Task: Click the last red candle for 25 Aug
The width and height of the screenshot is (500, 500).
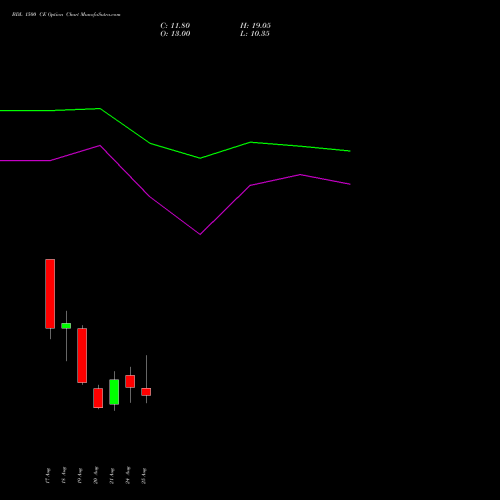Action: 146,392
